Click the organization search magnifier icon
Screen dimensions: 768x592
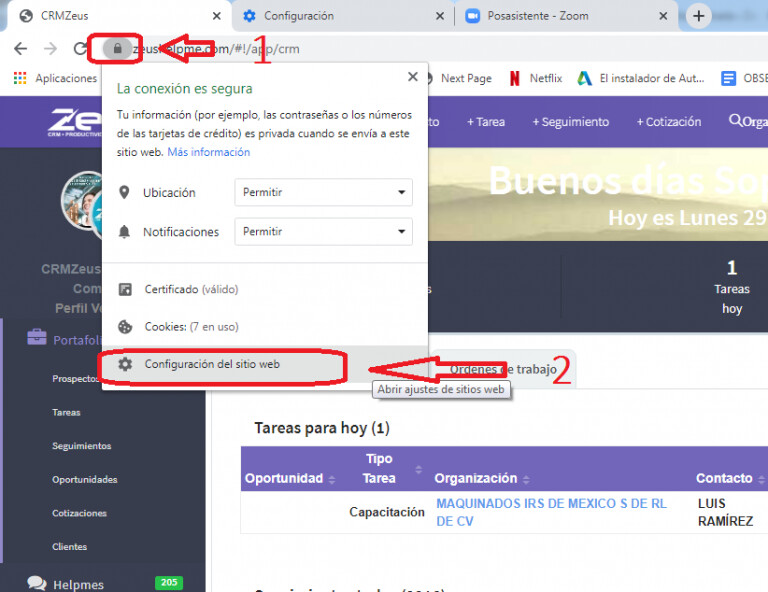click(x=735, y=120)
